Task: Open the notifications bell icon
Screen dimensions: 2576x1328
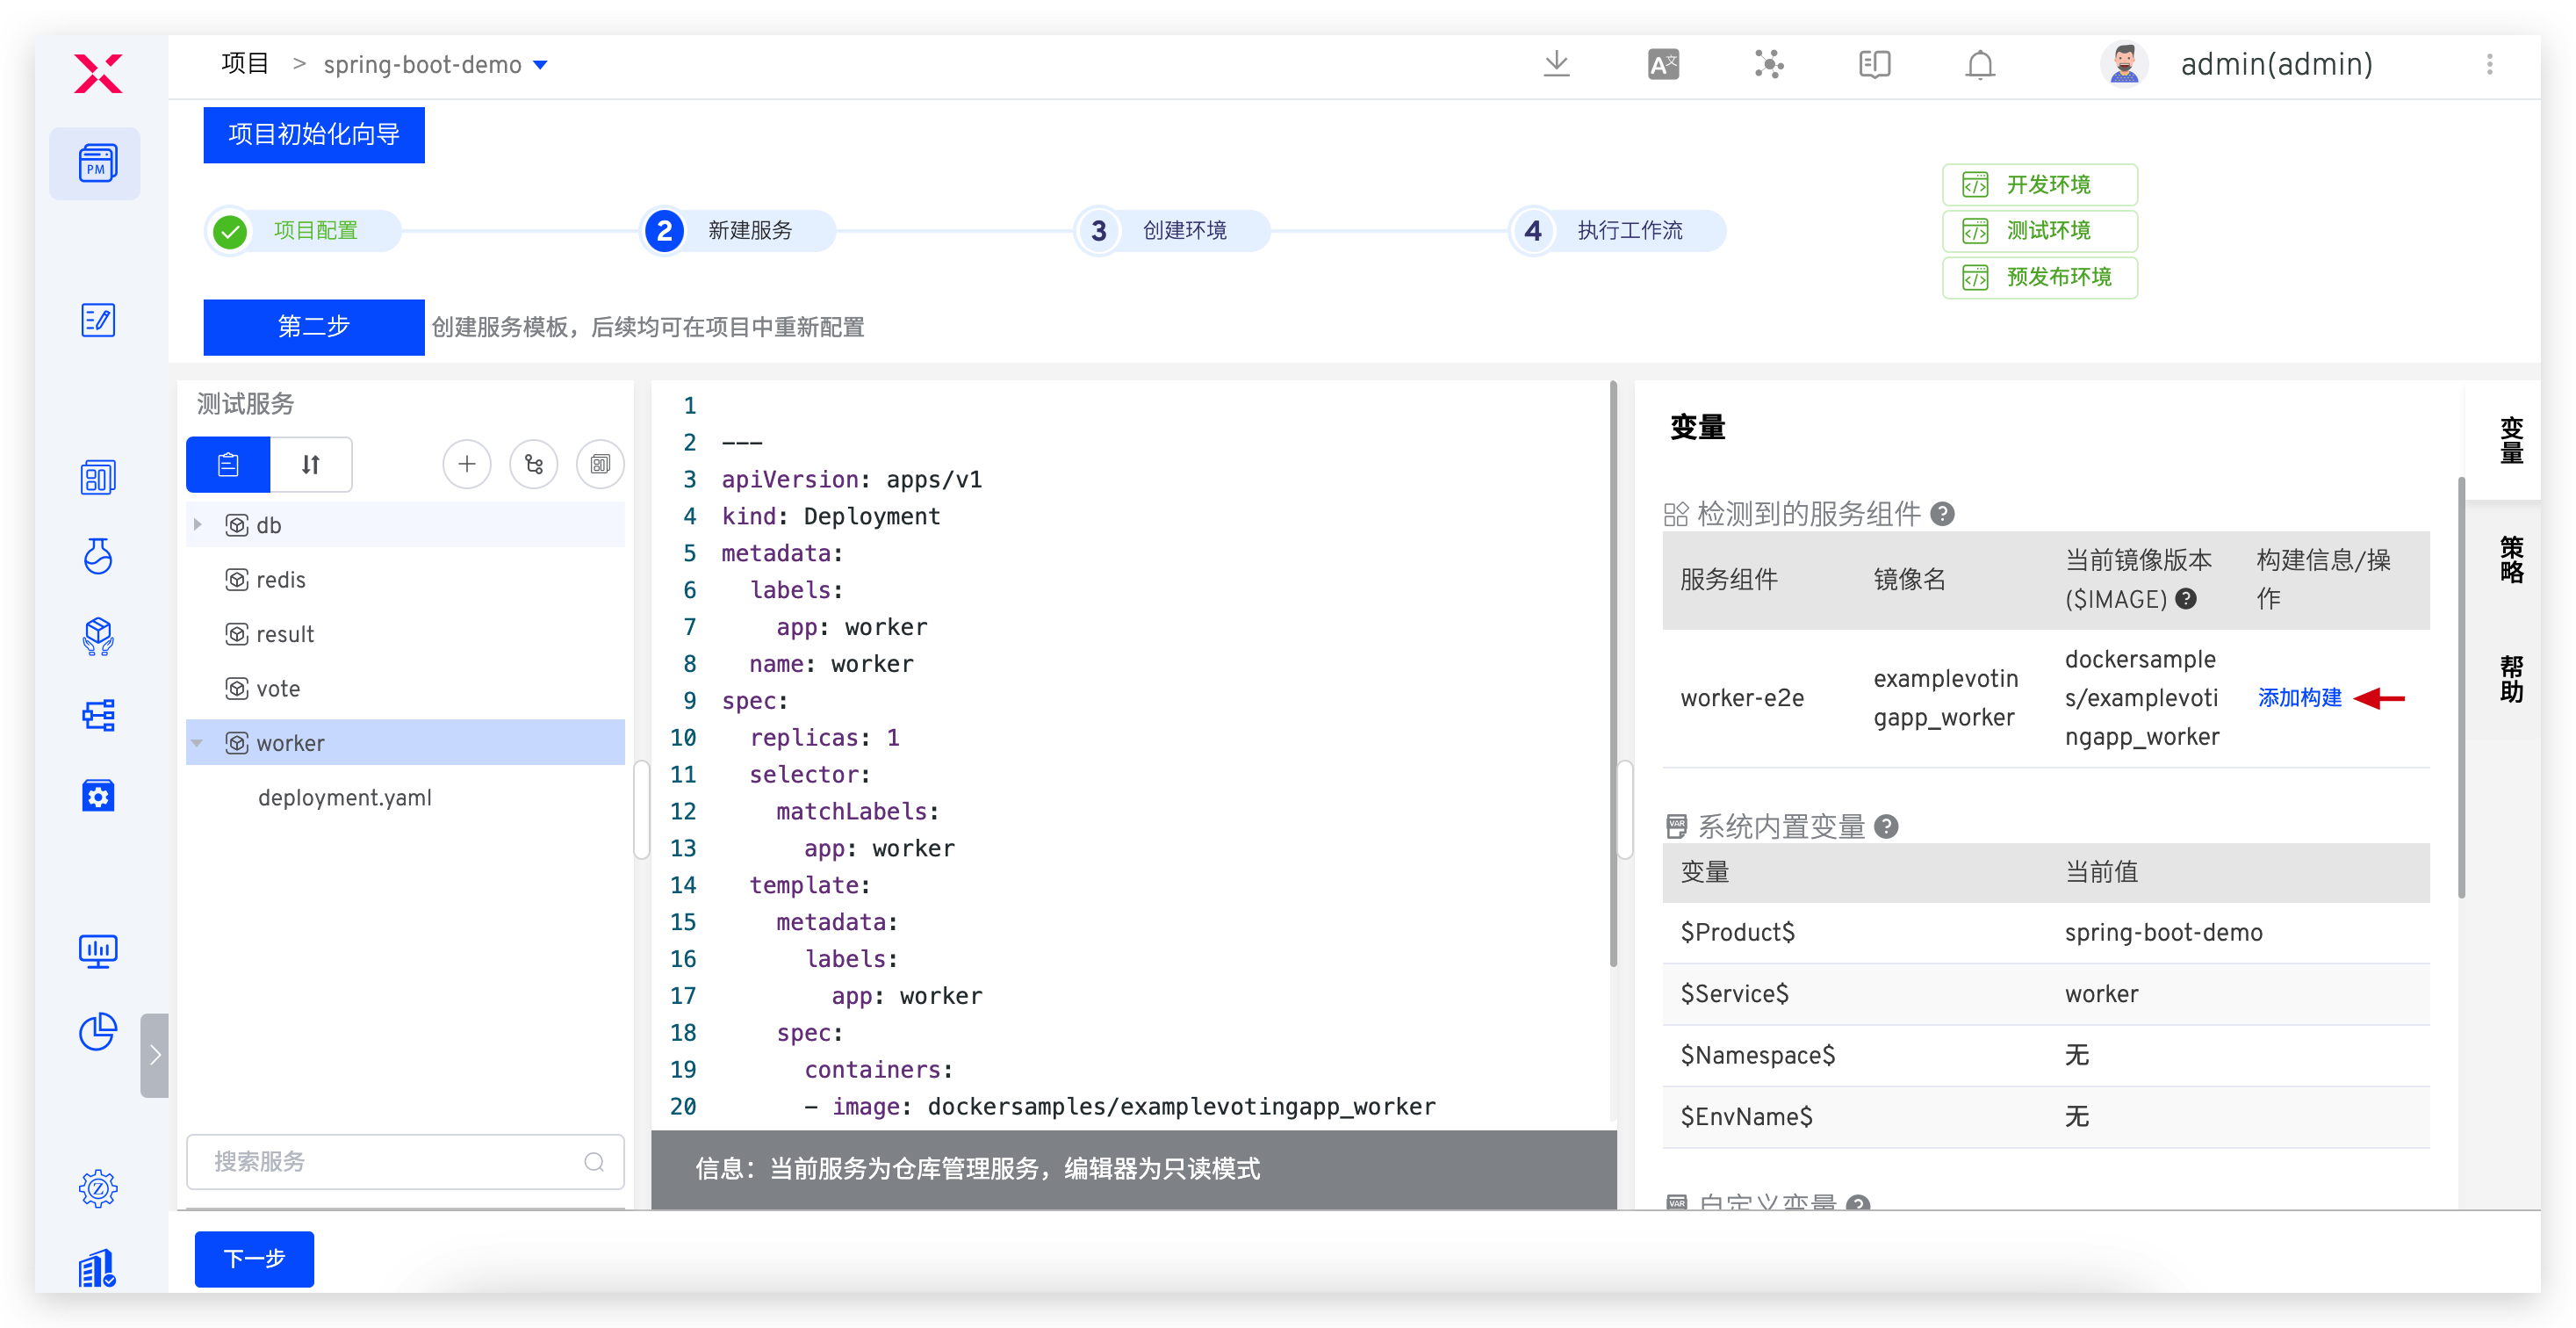Action: (1980, 65)
